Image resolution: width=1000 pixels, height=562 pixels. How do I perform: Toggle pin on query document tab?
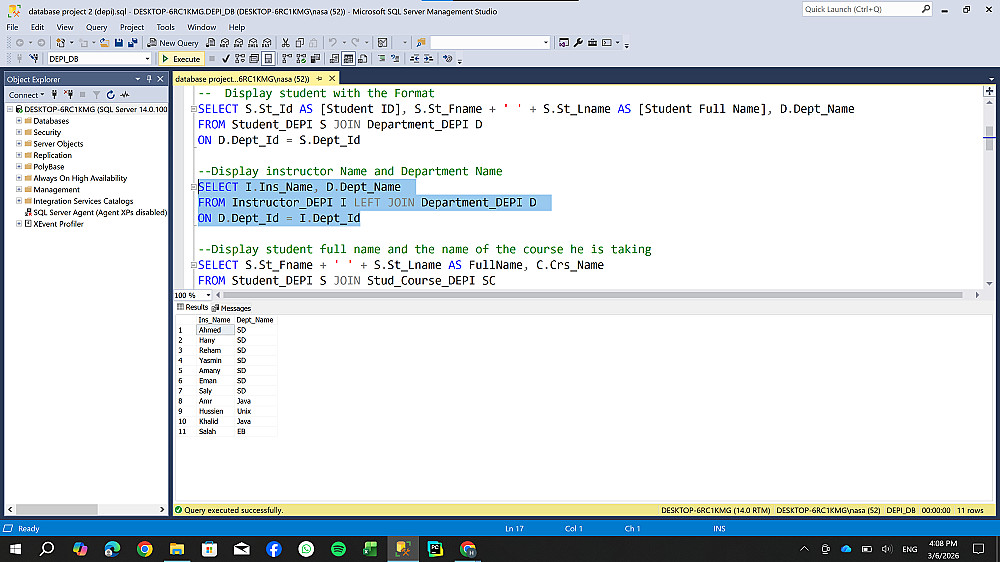tap(320, 78)
